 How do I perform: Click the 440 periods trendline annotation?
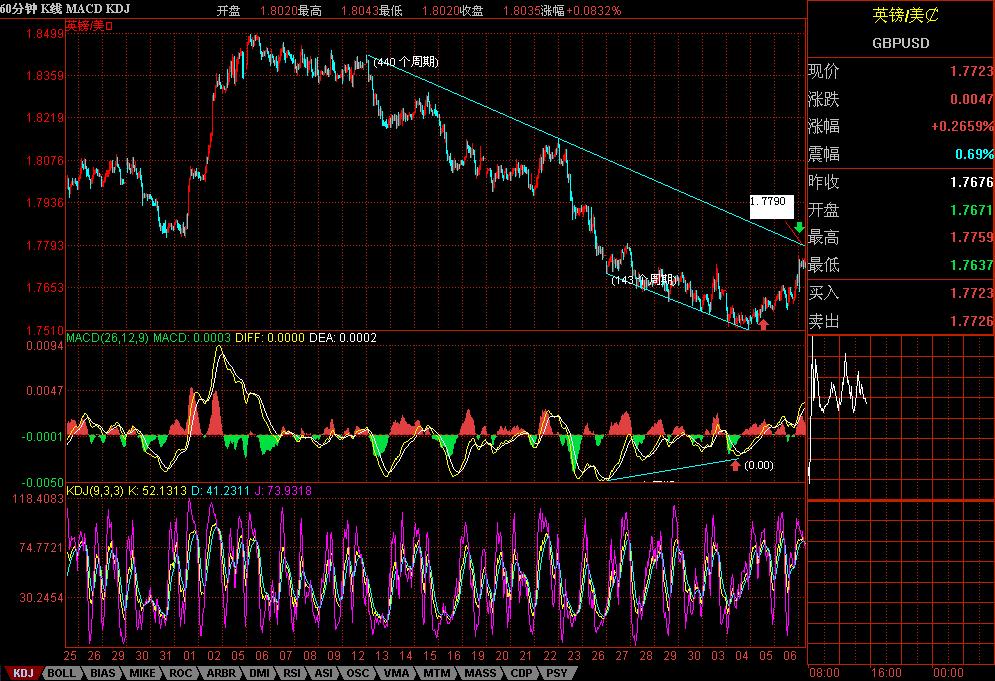[405, 62]
